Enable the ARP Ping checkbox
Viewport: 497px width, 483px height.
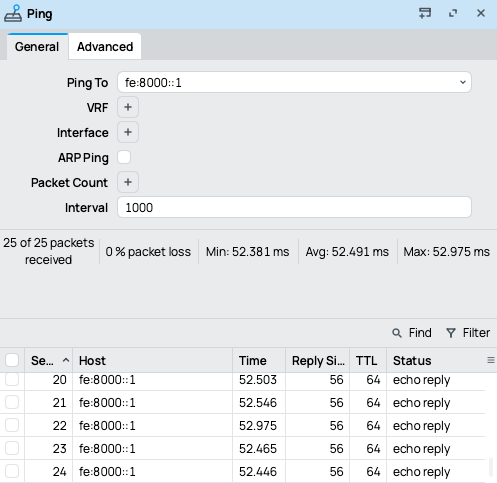click(124, 157)
